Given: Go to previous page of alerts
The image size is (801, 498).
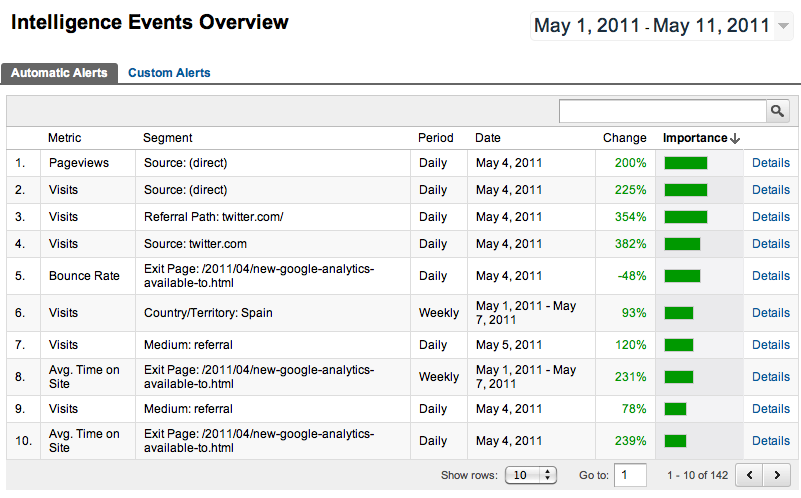Looking at the screenshot, I should [750, 474].
